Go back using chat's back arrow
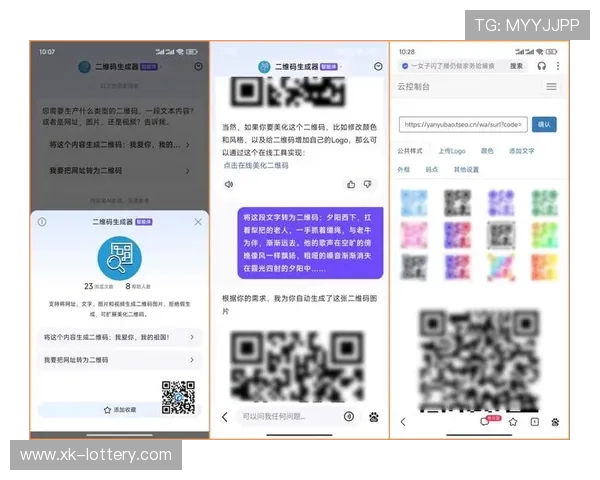This screenshot has height=480, width=600. 225,417
